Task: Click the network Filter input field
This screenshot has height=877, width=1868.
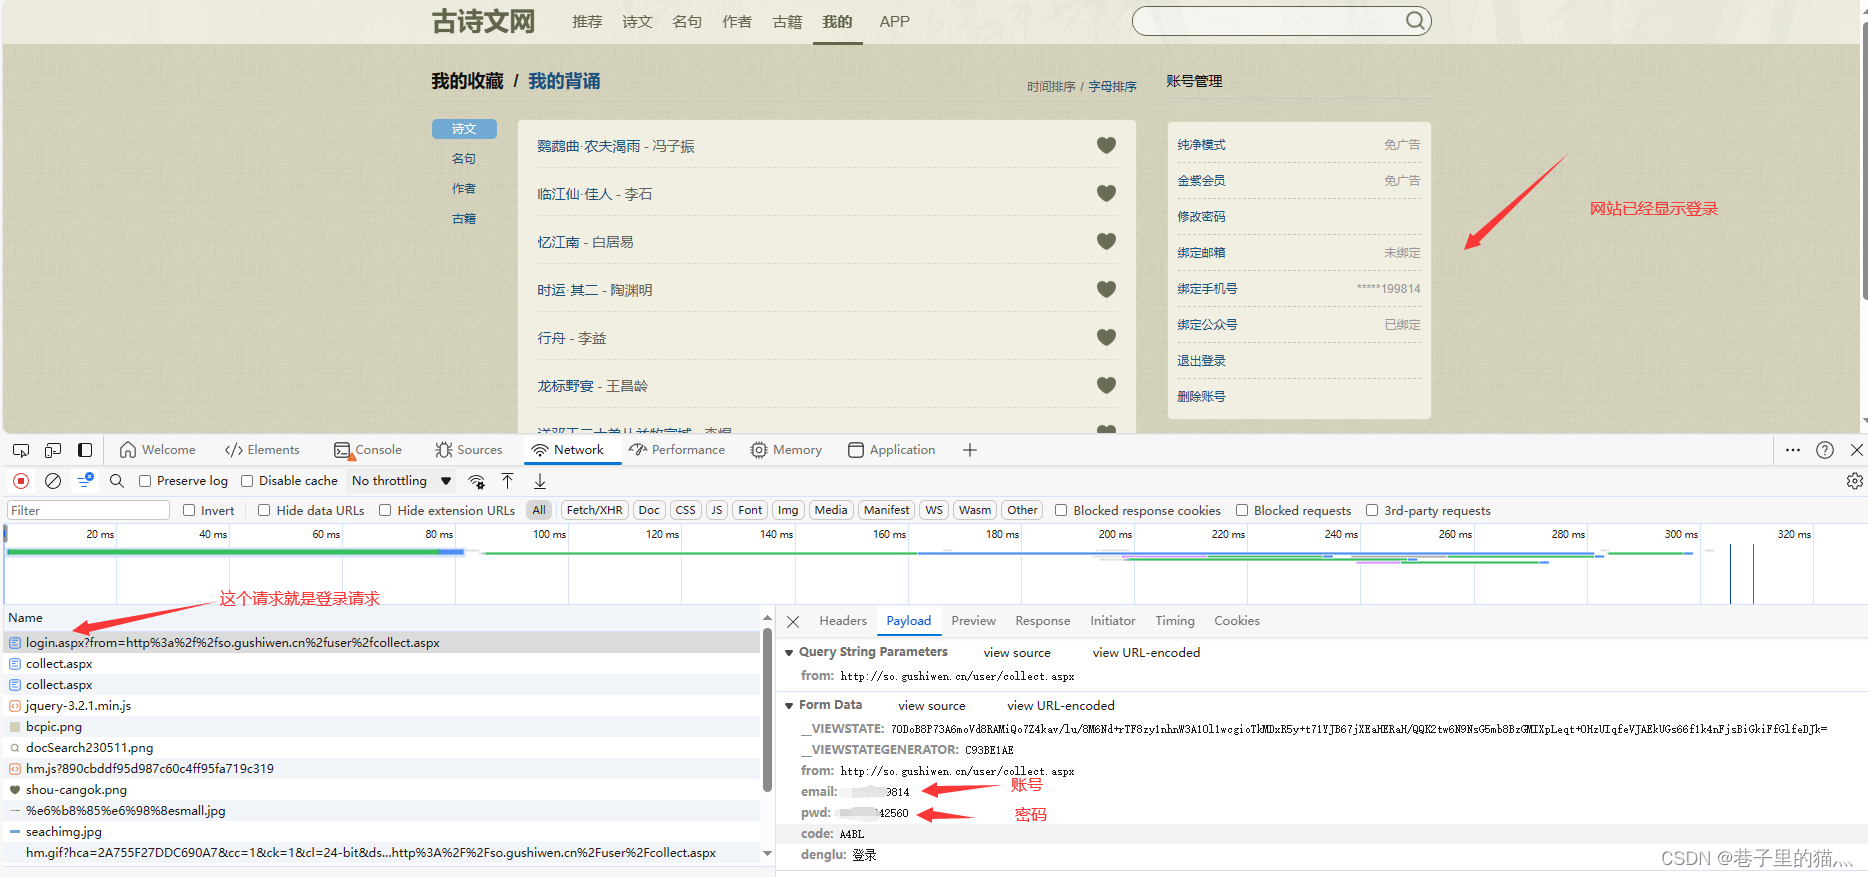Action: pos(89,510)
